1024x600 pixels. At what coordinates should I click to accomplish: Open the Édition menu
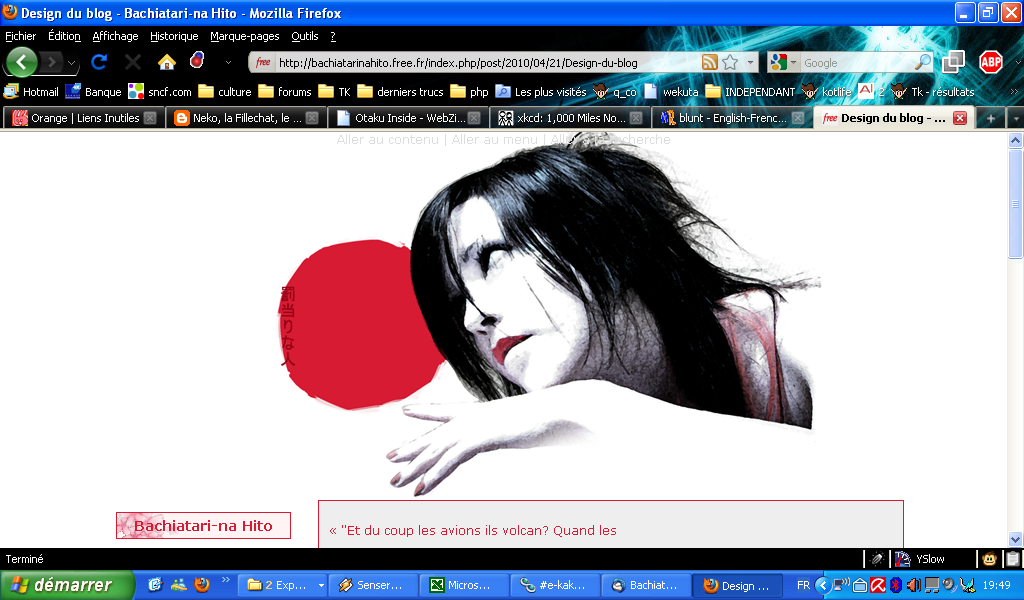64,36
